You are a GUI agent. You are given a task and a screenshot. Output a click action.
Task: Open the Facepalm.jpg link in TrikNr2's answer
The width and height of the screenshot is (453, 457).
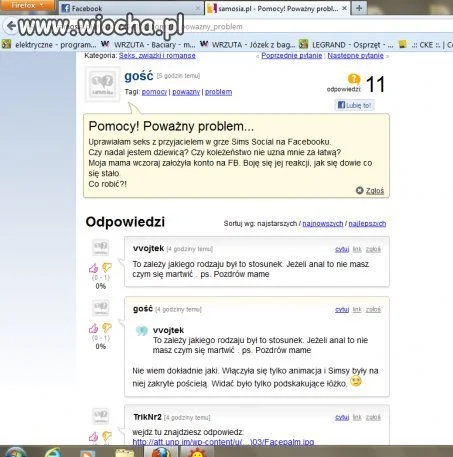click(x=223, y=442)
